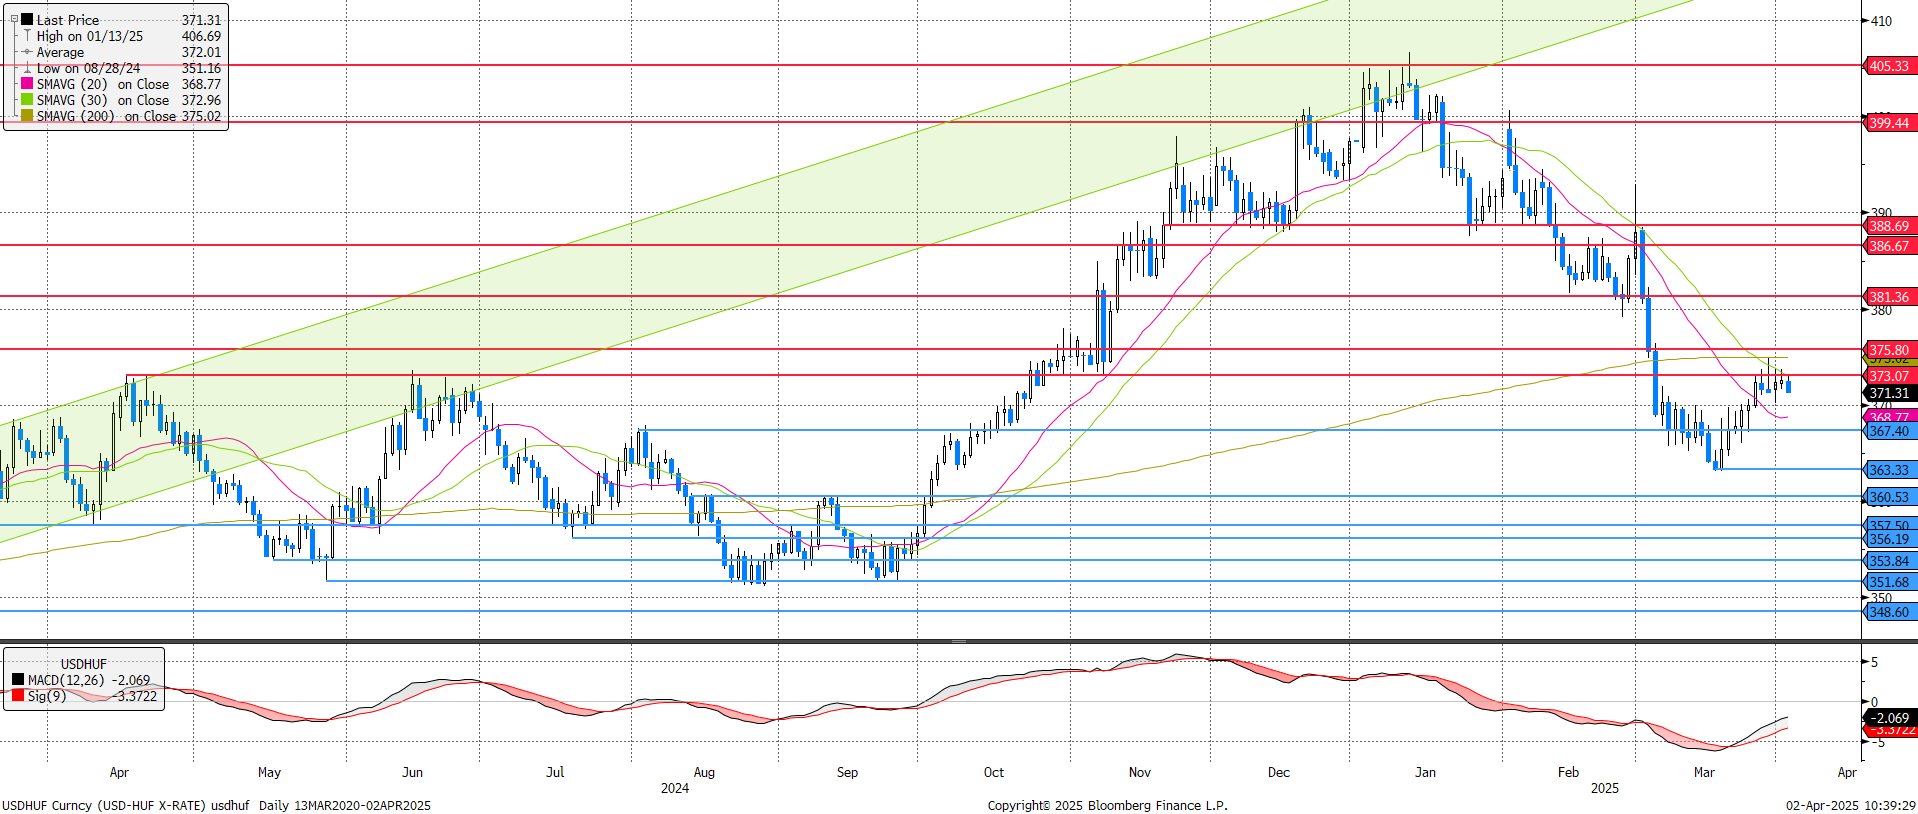Click the black Last Price color swatch
1918x814 pixels.
[27, 19]
